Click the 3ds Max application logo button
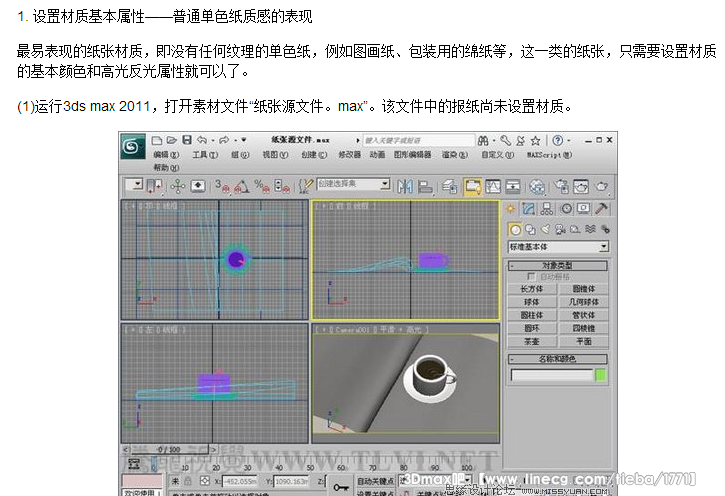The image size is (725, 496). coord(133,147)
